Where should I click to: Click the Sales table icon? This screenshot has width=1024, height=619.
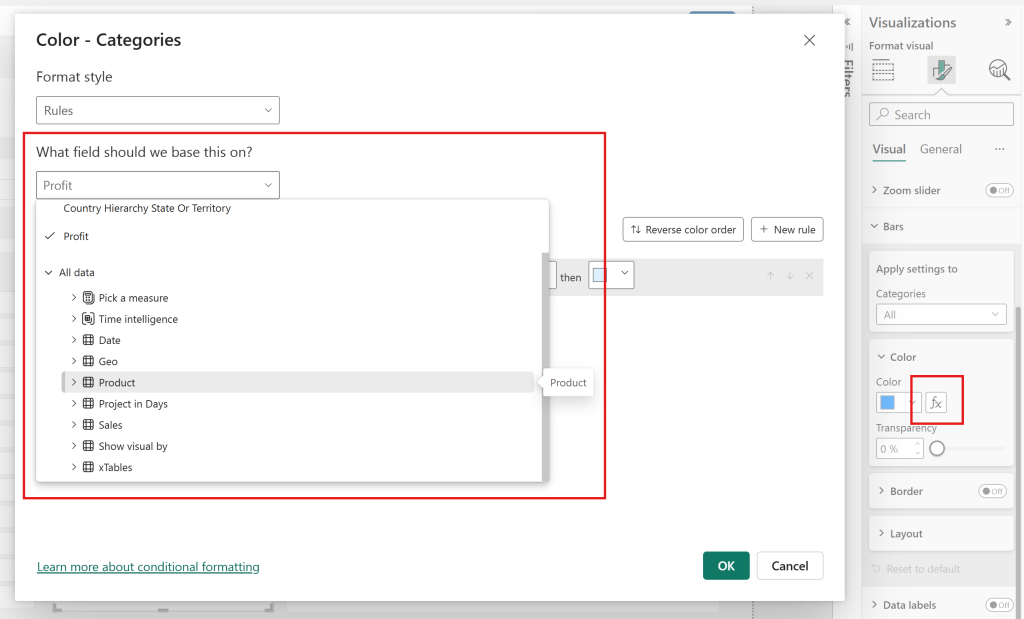point(88,425)
